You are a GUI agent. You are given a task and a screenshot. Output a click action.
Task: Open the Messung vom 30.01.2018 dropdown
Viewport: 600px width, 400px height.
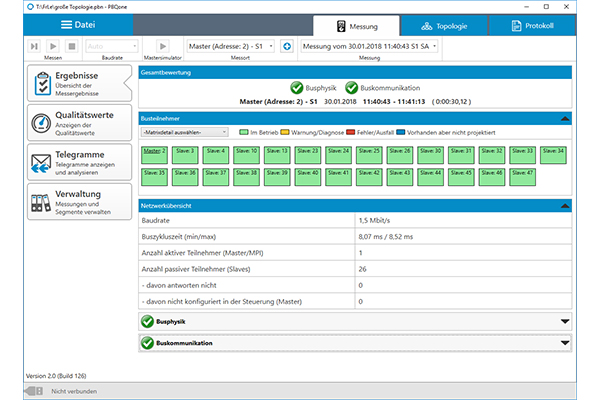click(369, 46)
